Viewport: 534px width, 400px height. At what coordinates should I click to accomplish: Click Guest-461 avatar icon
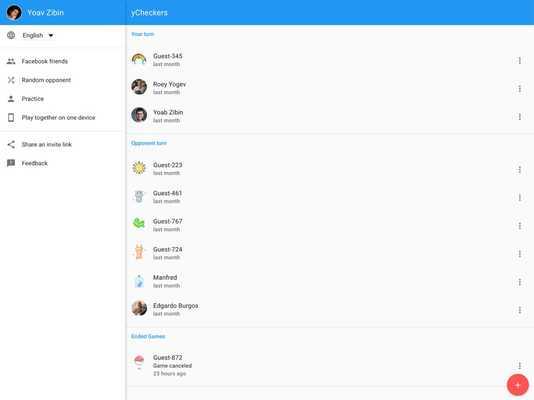point(139,196)
